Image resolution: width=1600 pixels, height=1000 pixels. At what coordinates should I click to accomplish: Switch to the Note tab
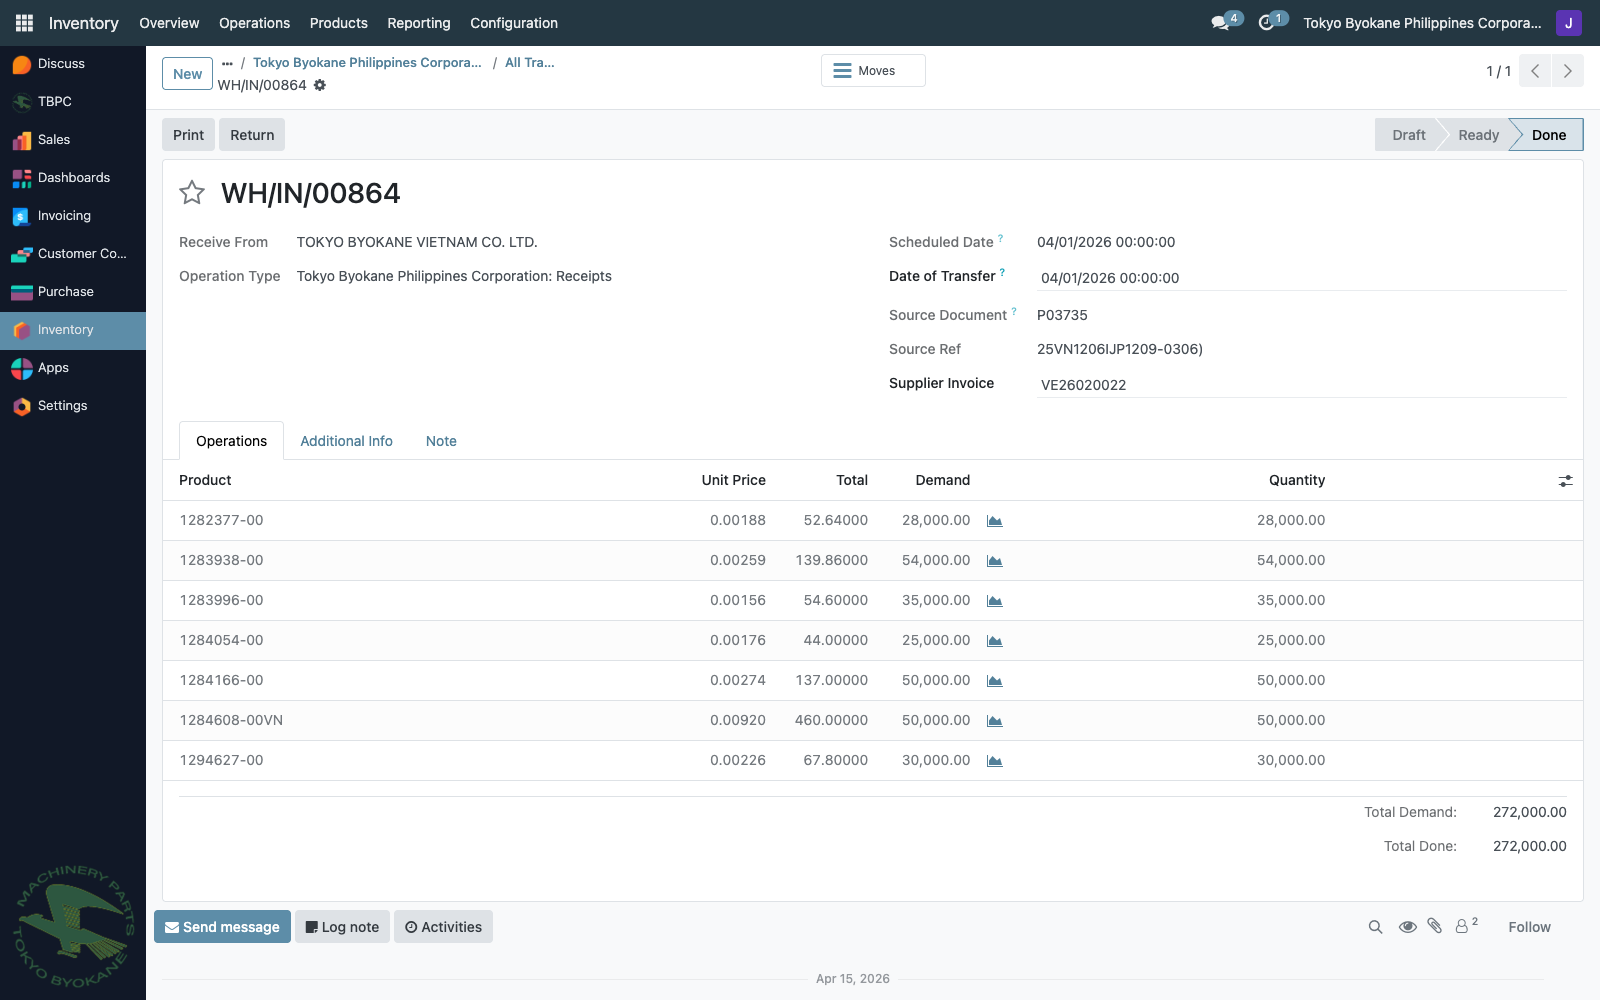(441, 441)
